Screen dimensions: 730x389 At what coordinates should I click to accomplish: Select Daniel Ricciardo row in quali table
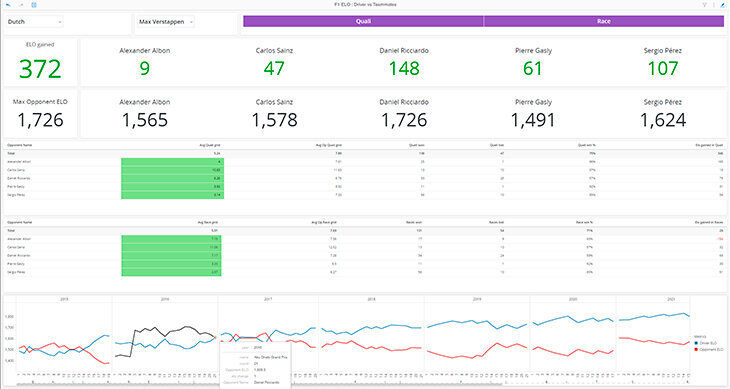pos(365,178)
